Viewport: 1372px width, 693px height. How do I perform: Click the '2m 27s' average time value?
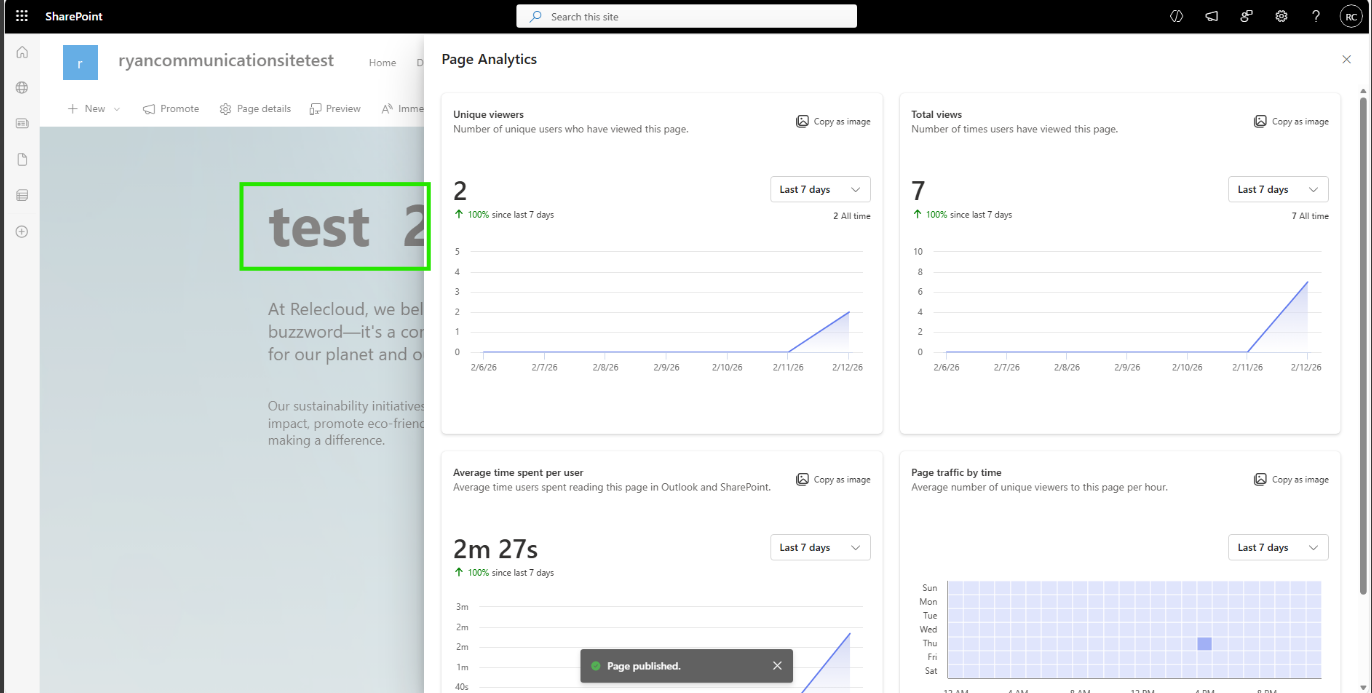point(495,548)
